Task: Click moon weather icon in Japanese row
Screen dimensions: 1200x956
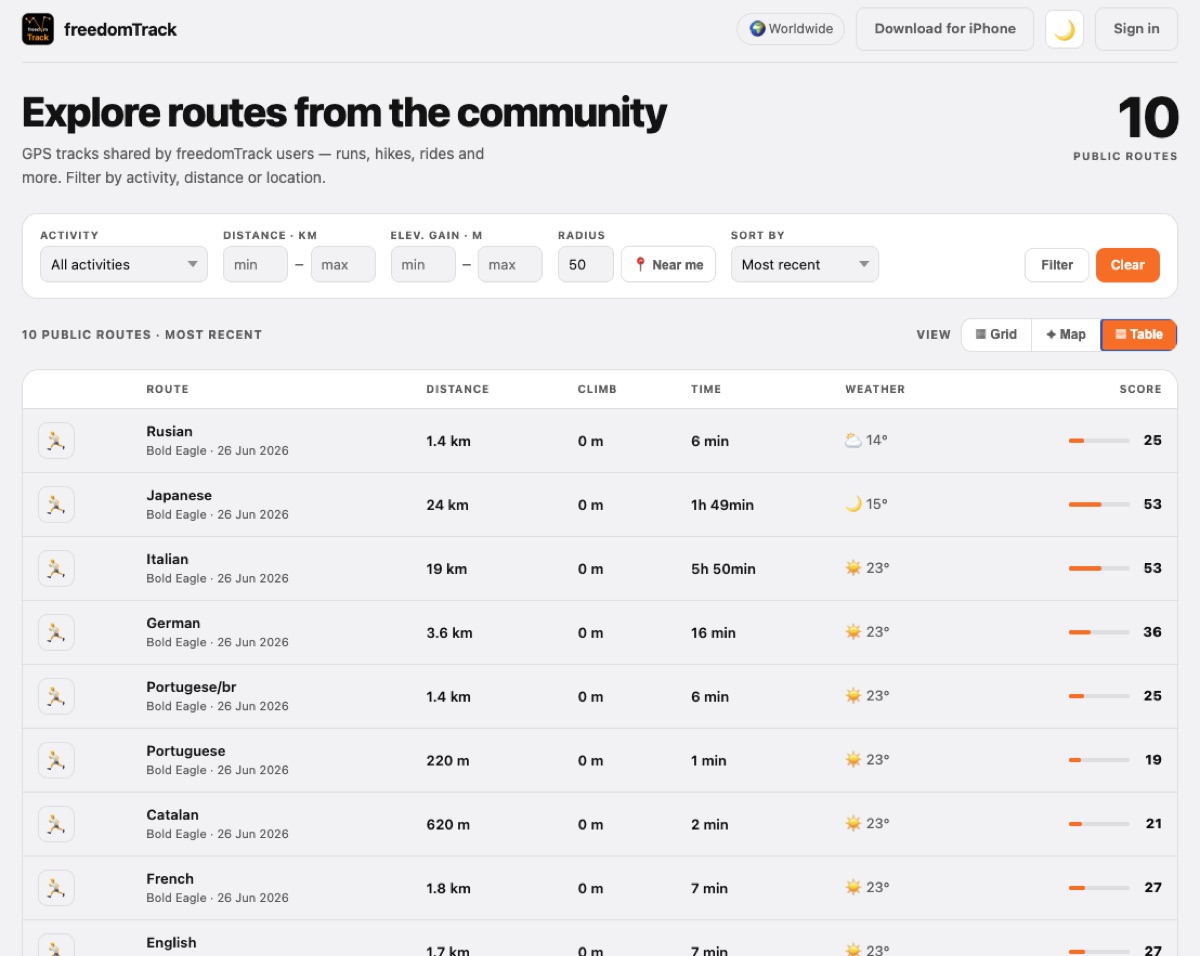Action: [853, 504]
